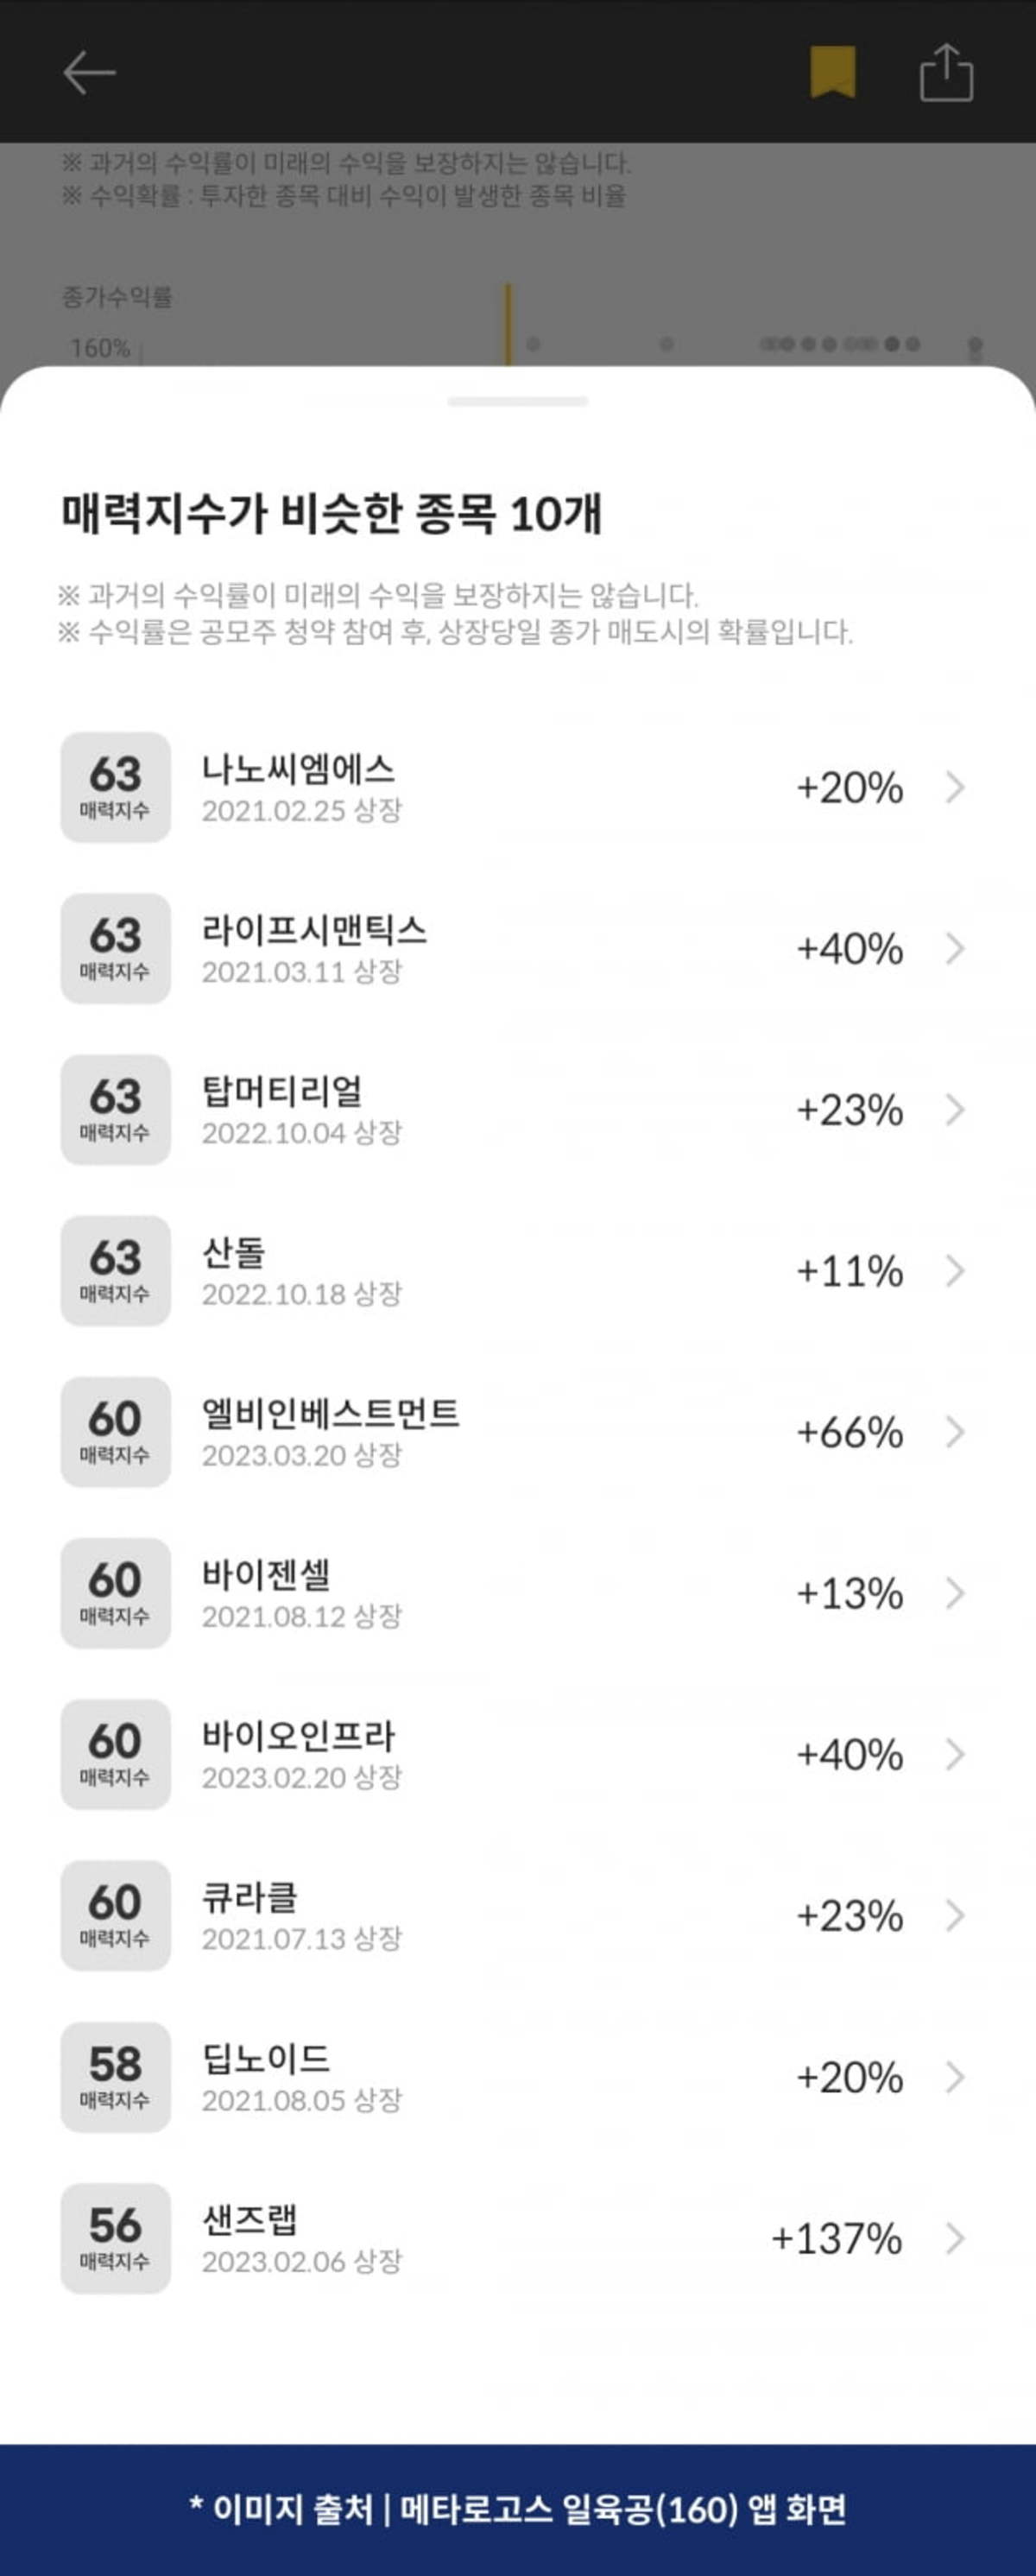Tap the 56 매력지수 badge for 샌즈랩
The width and height of the screenshot is (1036, 2576).
pos(115,2238)
